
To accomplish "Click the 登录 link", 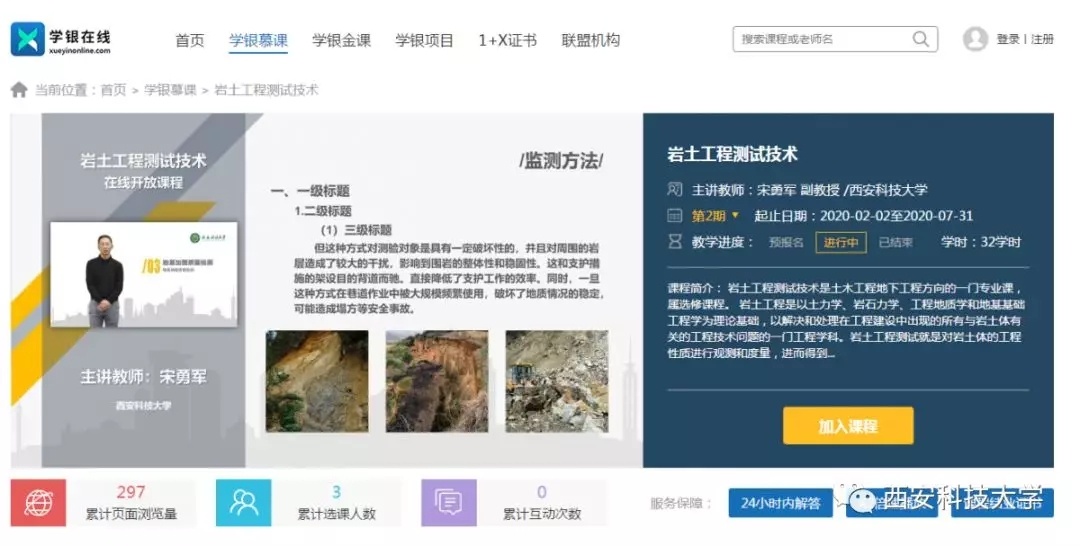I will [1008, 39].
